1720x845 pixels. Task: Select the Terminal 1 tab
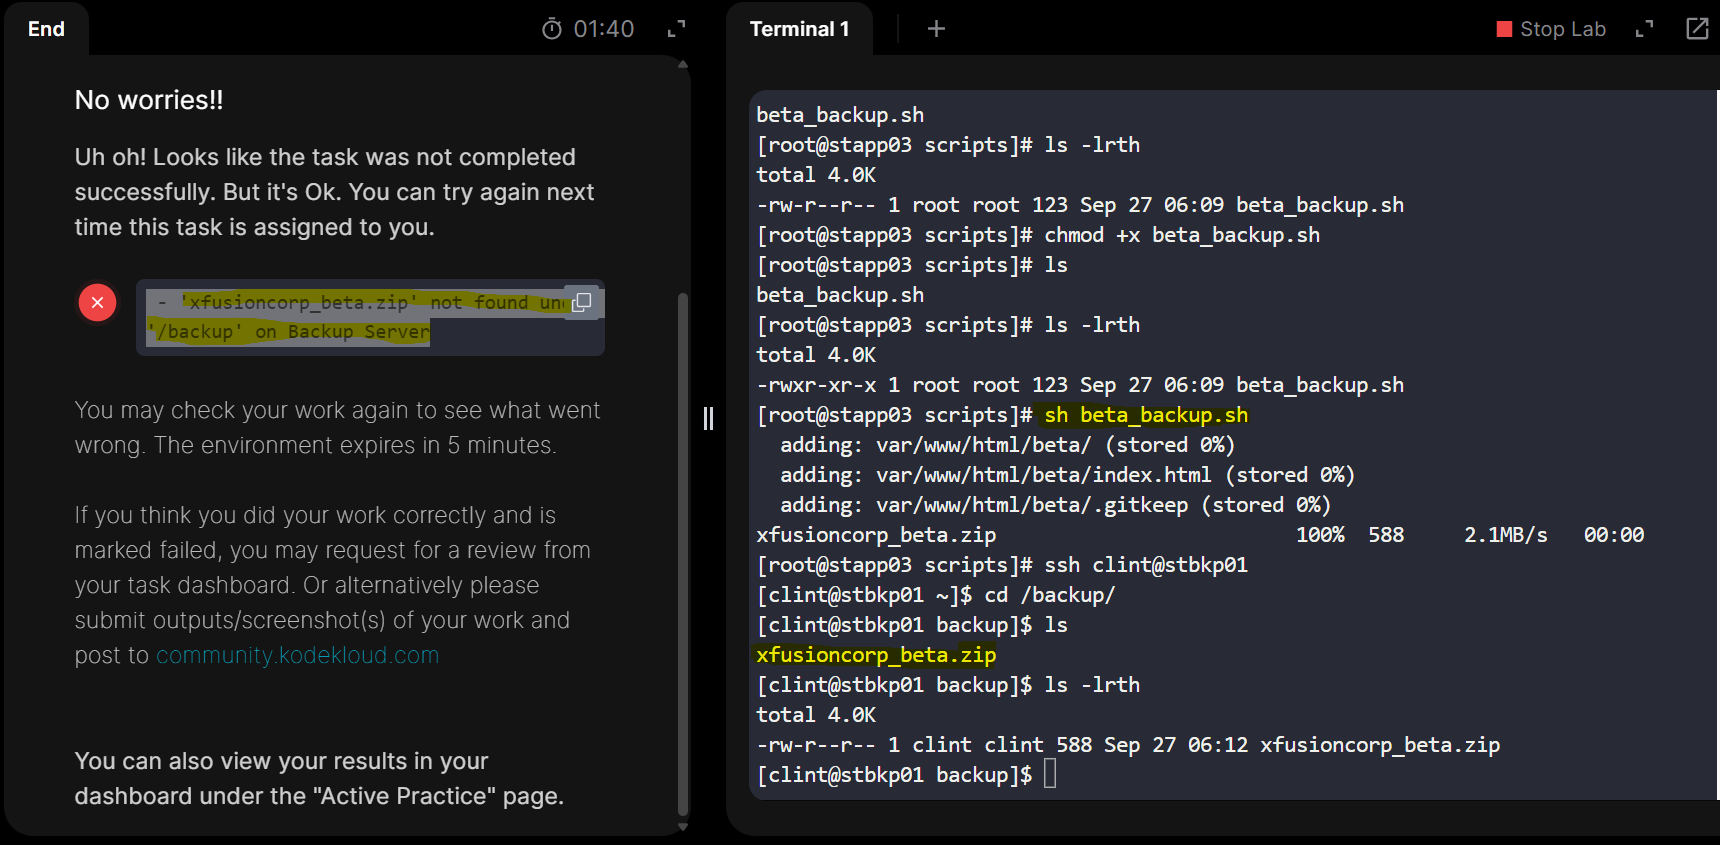click(x=799, y=29)
